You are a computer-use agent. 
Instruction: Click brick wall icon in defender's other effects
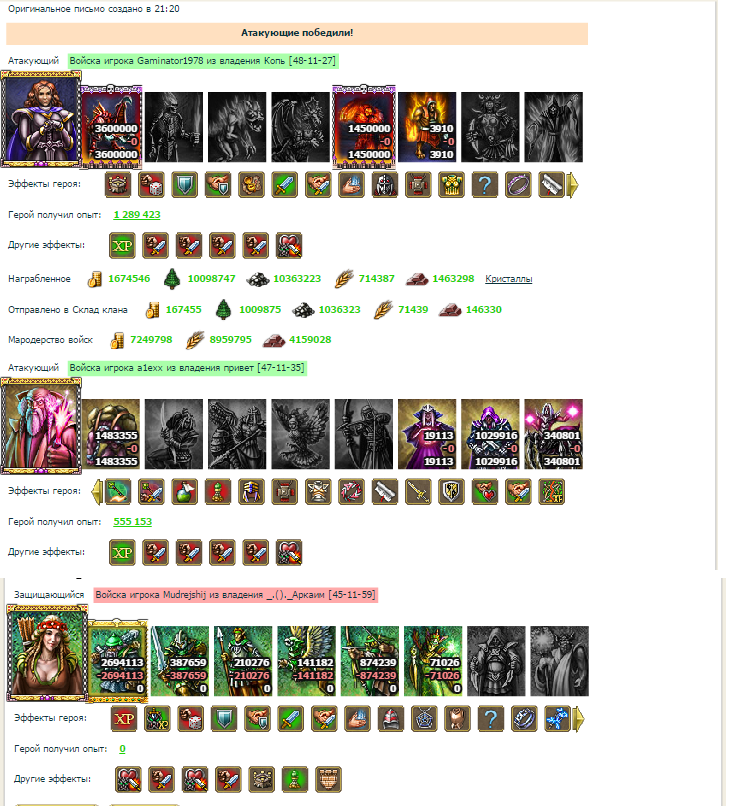(328, 780)
